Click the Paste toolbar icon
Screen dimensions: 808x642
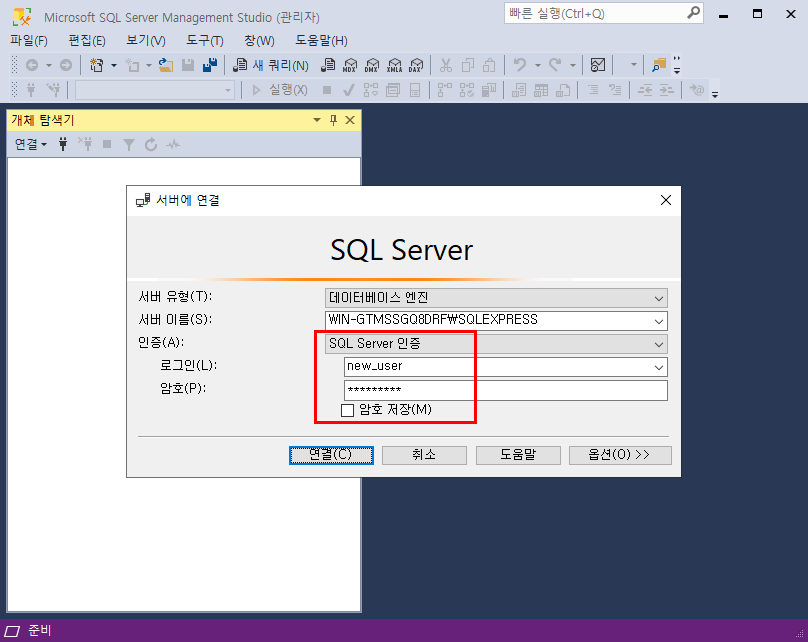(x=489, y=65)
